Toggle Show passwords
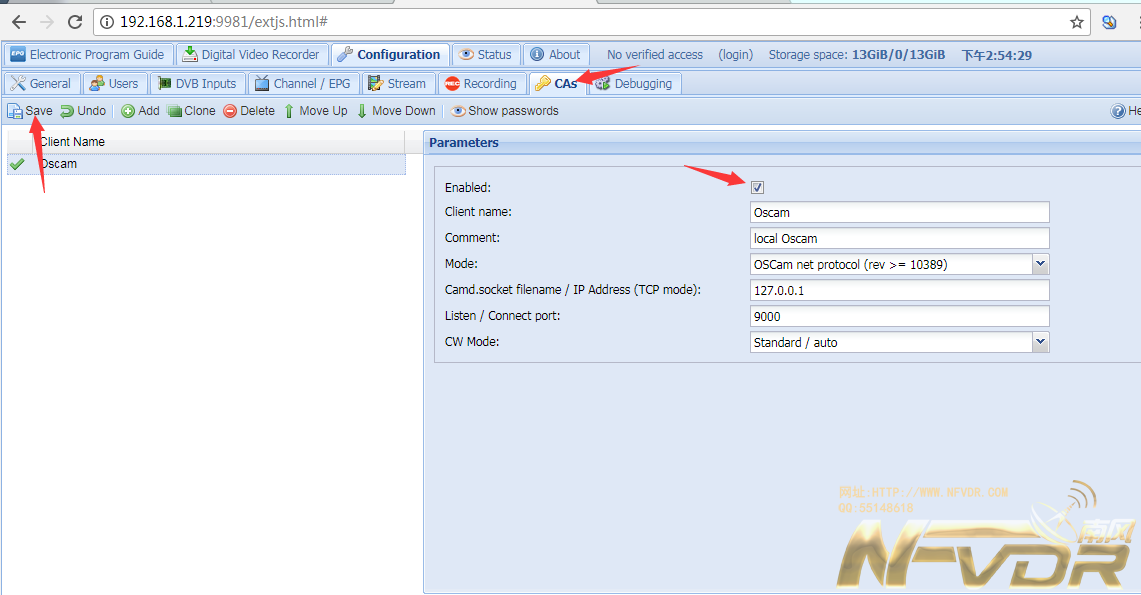Screen dimensions: 1141x595 (505, 111)
